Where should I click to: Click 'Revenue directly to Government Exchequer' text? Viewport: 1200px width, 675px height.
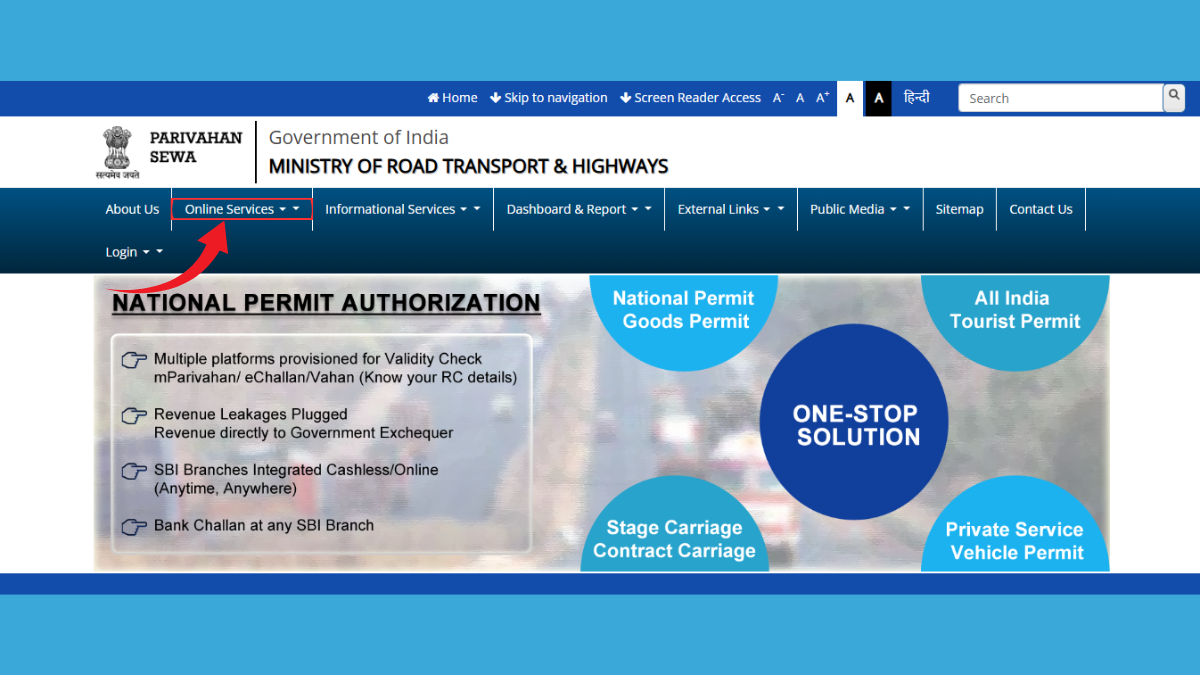304,434
